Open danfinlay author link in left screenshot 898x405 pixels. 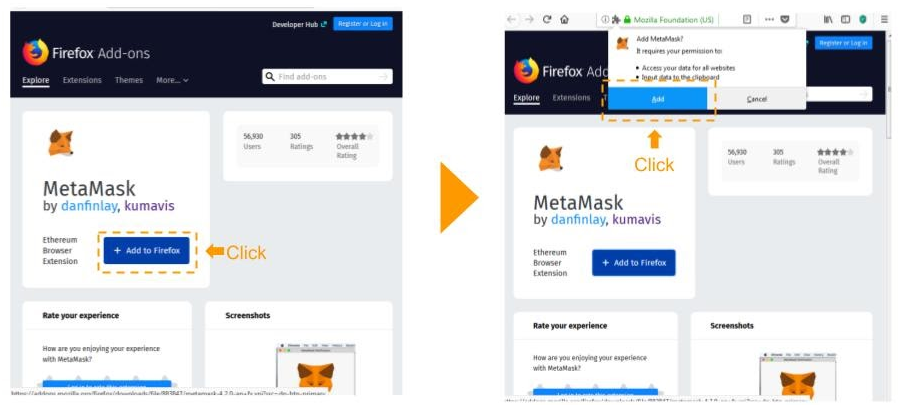(89, 206)
